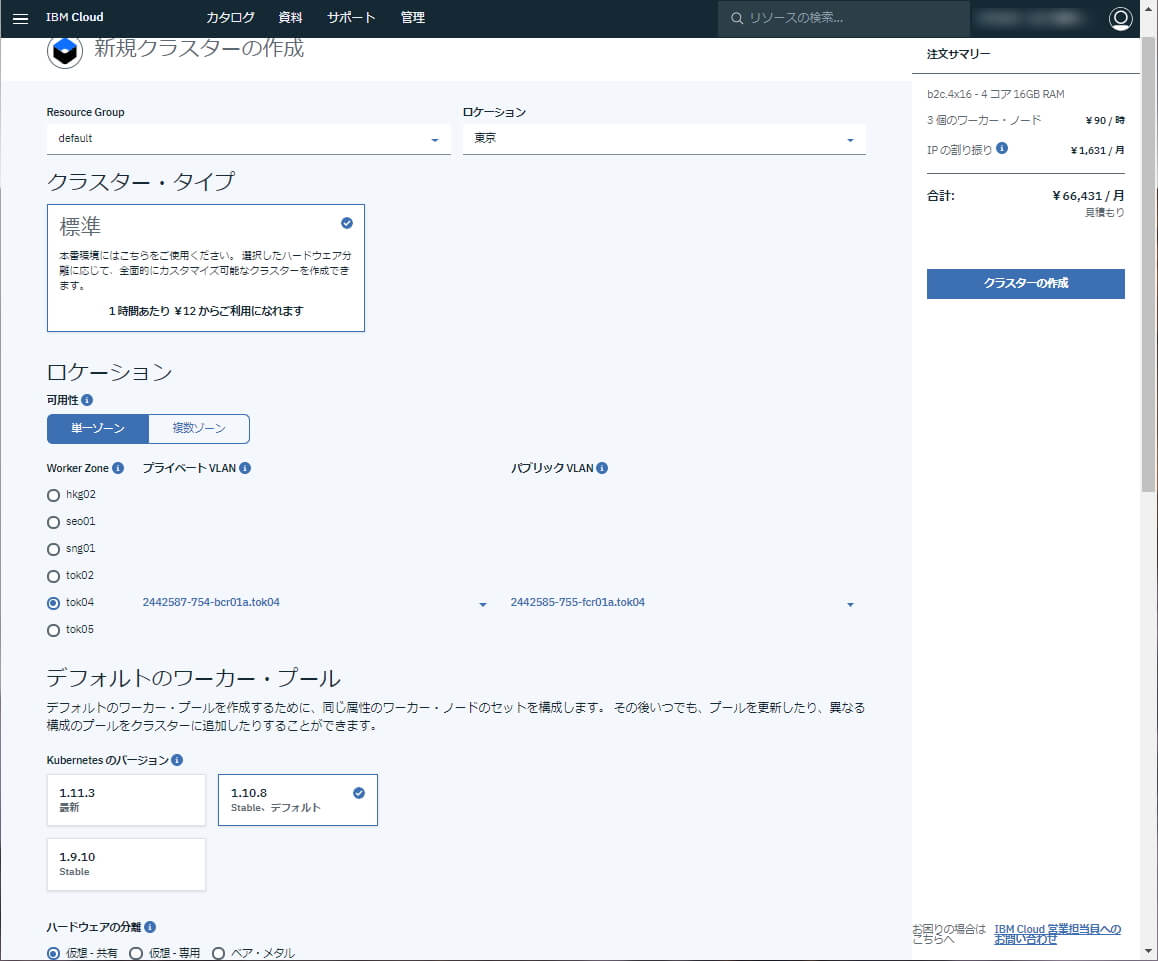Open IBM Cloud 営業担当員へのお問い合わせ link
This screenshot has height=961, width=1158.
(1057, 934)
